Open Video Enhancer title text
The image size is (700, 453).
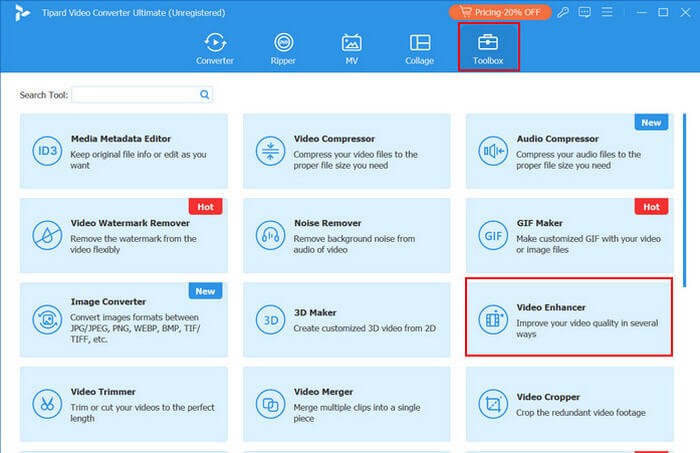(x=551, y=308)
